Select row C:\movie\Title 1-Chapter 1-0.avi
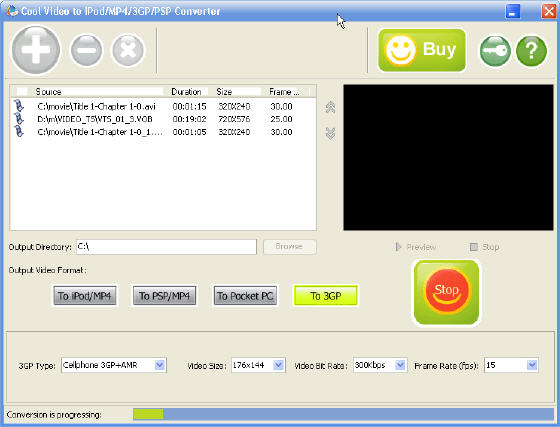This screenshot has width=560, height=427. pos(163,106)
